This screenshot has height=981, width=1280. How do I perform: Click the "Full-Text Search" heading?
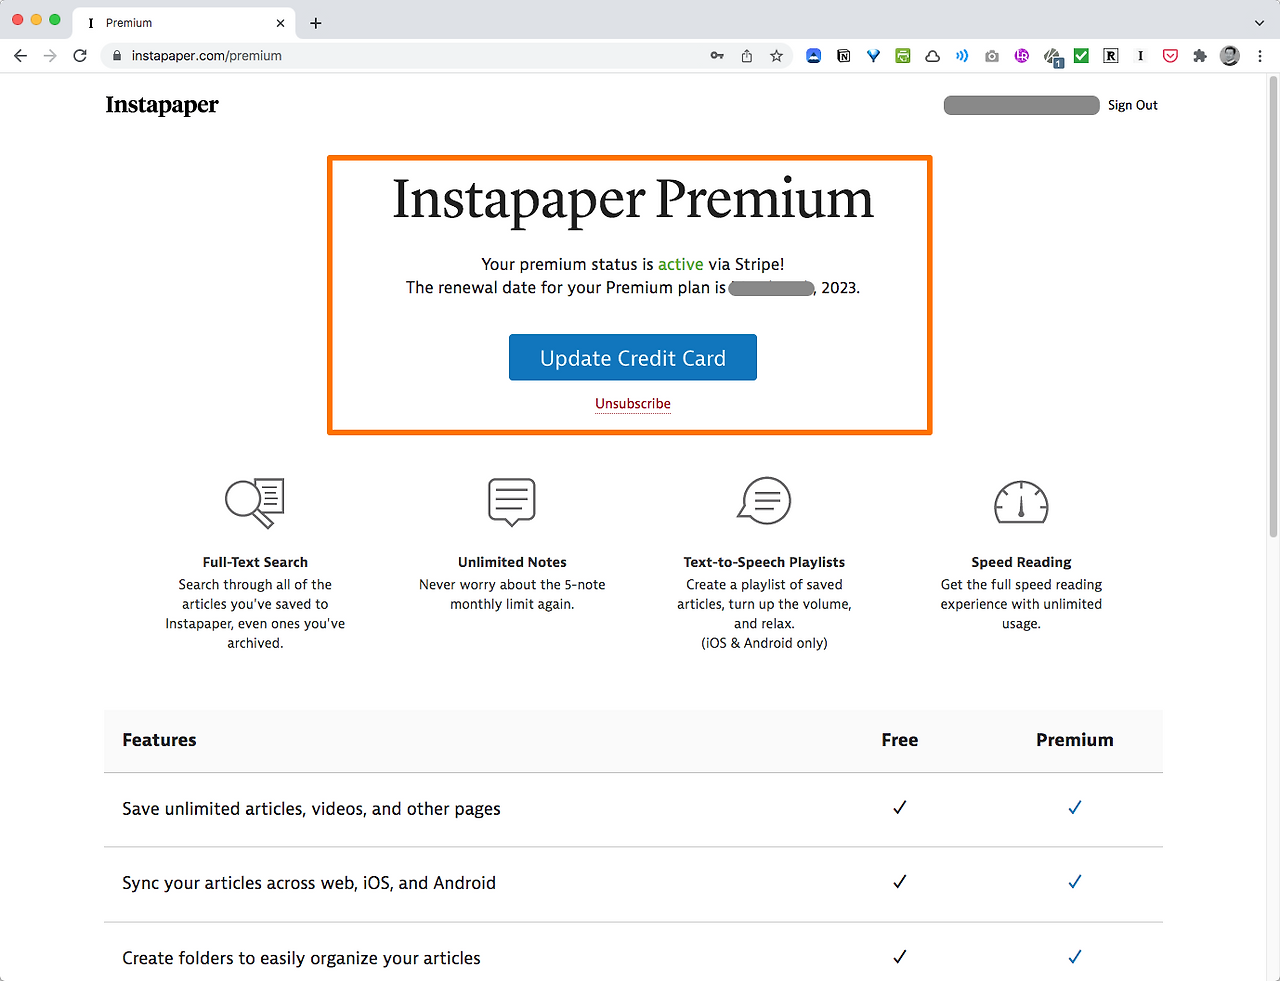[255, 562]
